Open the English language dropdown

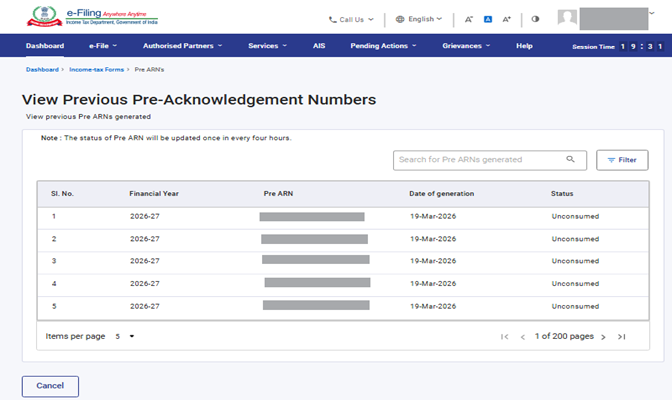pyautogui.click(x=419, y=18)
